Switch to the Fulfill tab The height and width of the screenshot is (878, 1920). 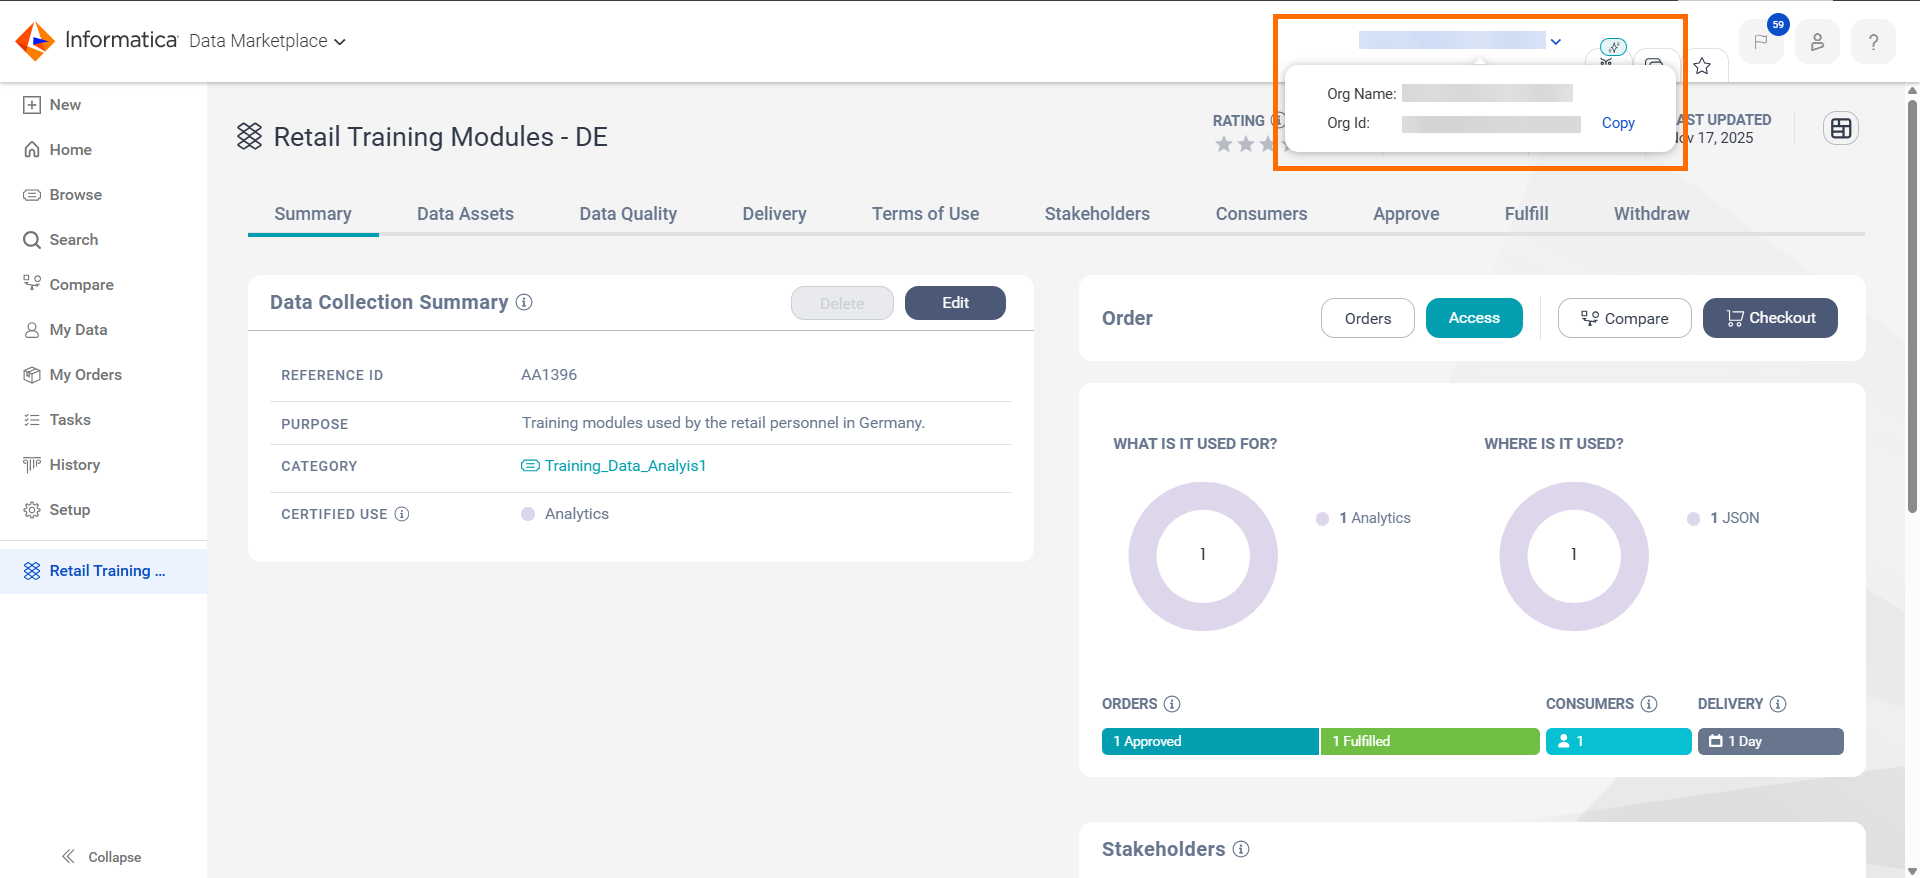pos(1526,214)
